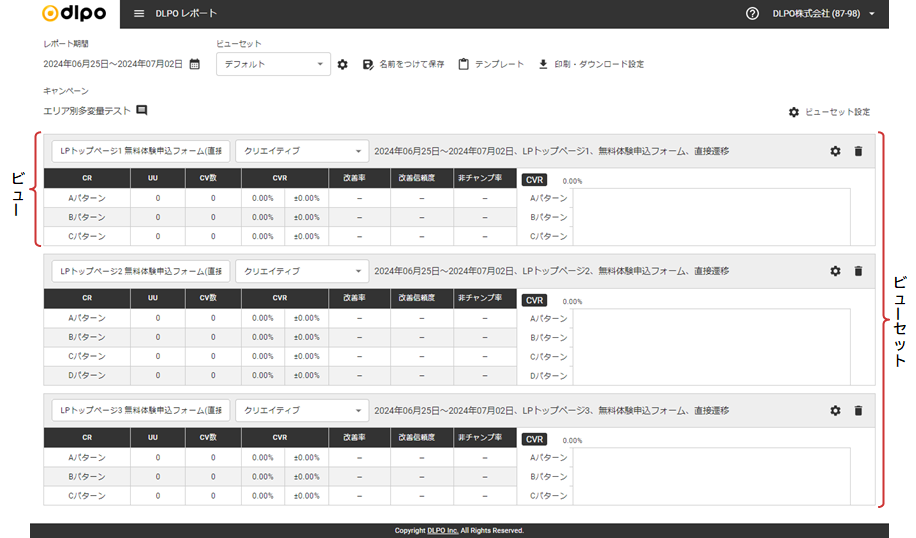Click the LPトップページ3 view selector field

141,410
